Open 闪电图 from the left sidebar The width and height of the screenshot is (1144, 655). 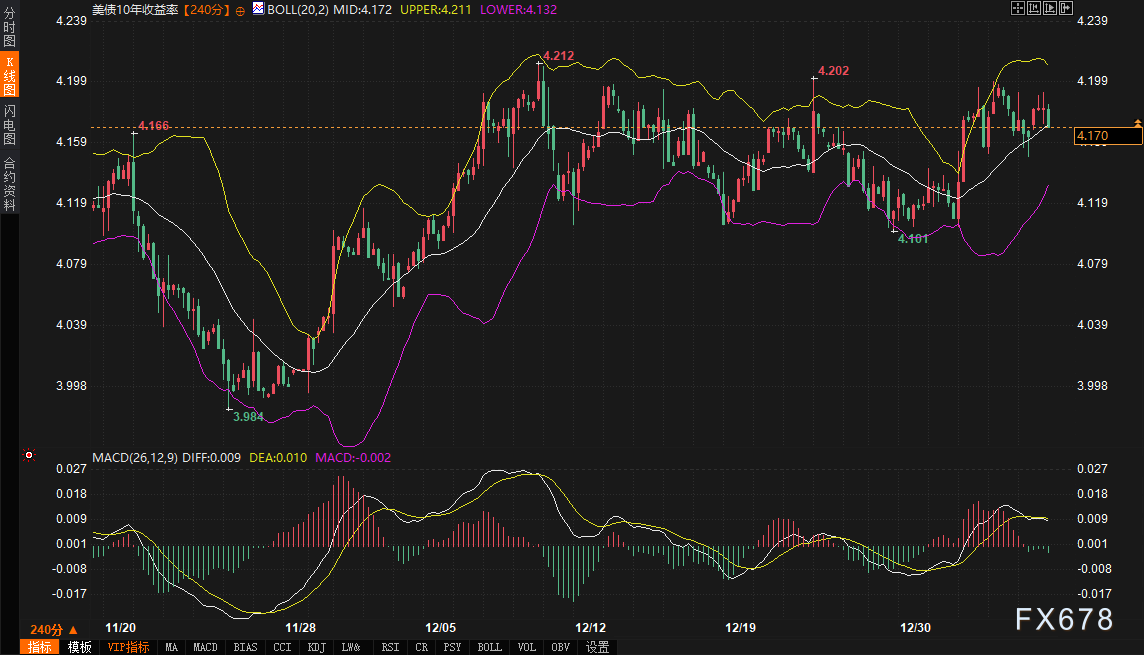click(x=9, y=125)
